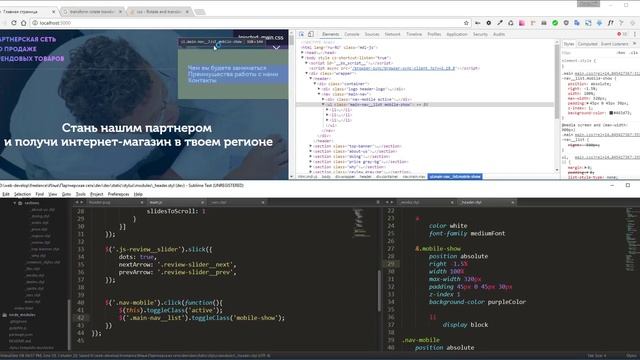Open DevTools three-dot menu

634,34
